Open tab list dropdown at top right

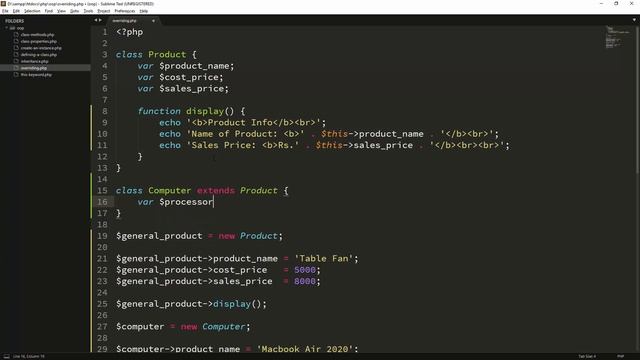point(634,20)
